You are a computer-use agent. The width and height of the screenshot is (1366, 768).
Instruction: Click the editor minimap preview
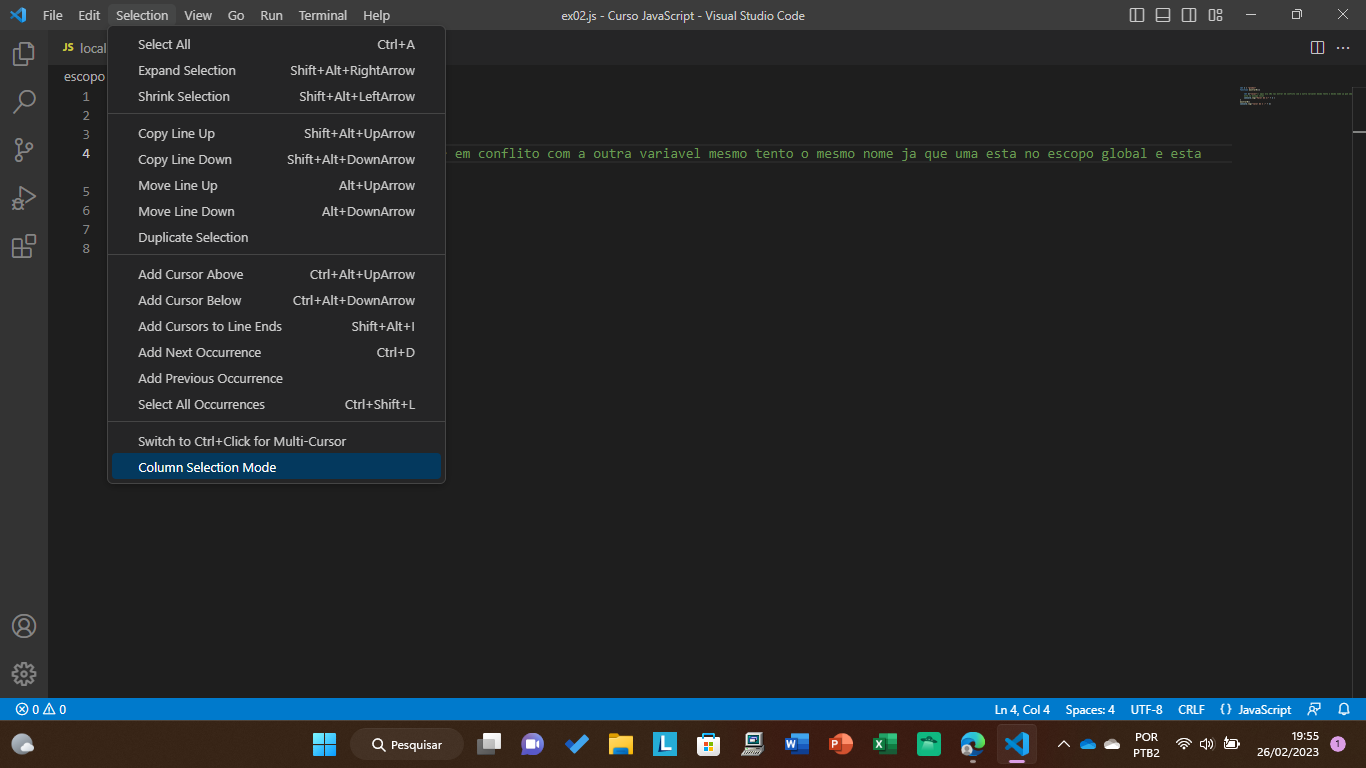[x=1295, y=96]
